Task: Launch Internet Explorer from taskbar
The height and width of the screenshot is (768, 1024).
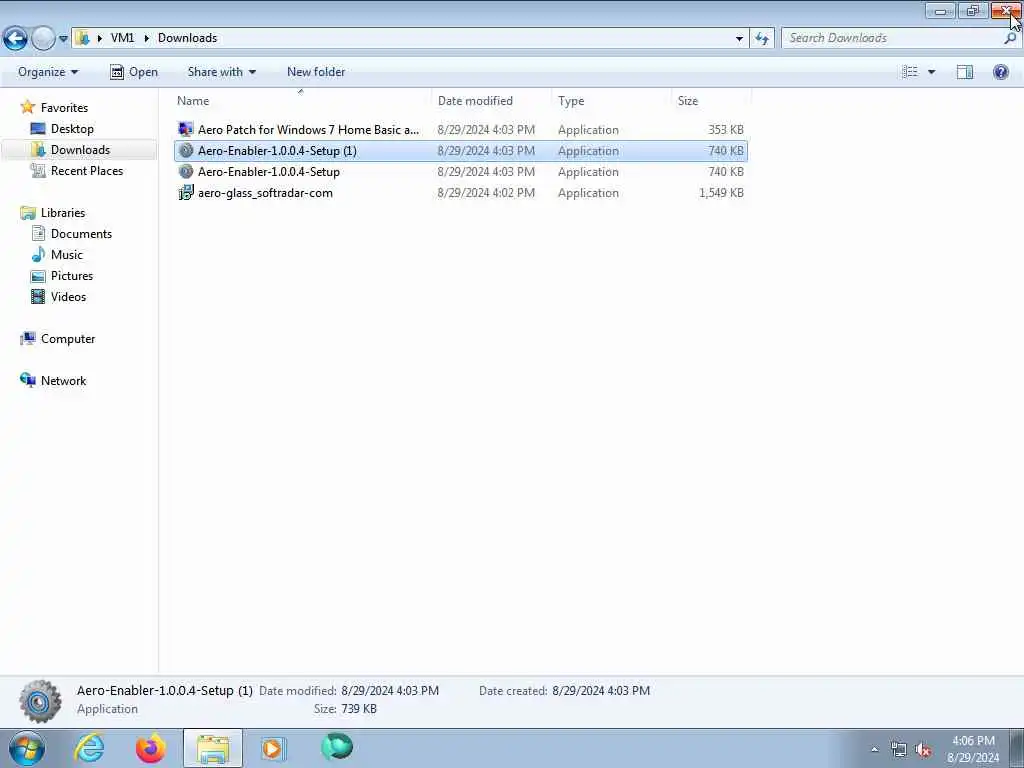Action: pyautogui.click(x=89, y=748)
